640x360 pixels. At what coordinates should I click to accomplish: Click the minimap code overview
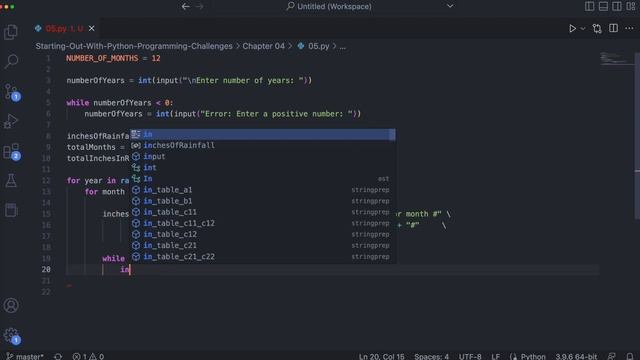tap(616, 59)
